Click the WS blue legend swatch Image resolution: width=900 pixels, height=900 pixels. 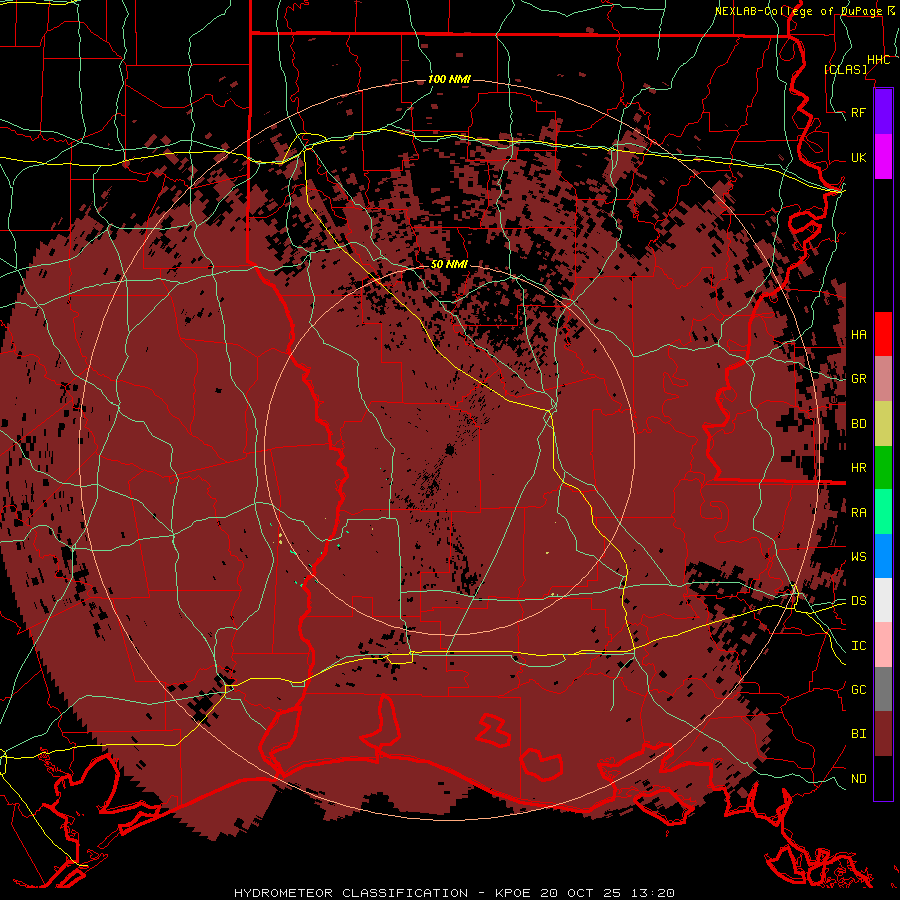pos(883,556)
